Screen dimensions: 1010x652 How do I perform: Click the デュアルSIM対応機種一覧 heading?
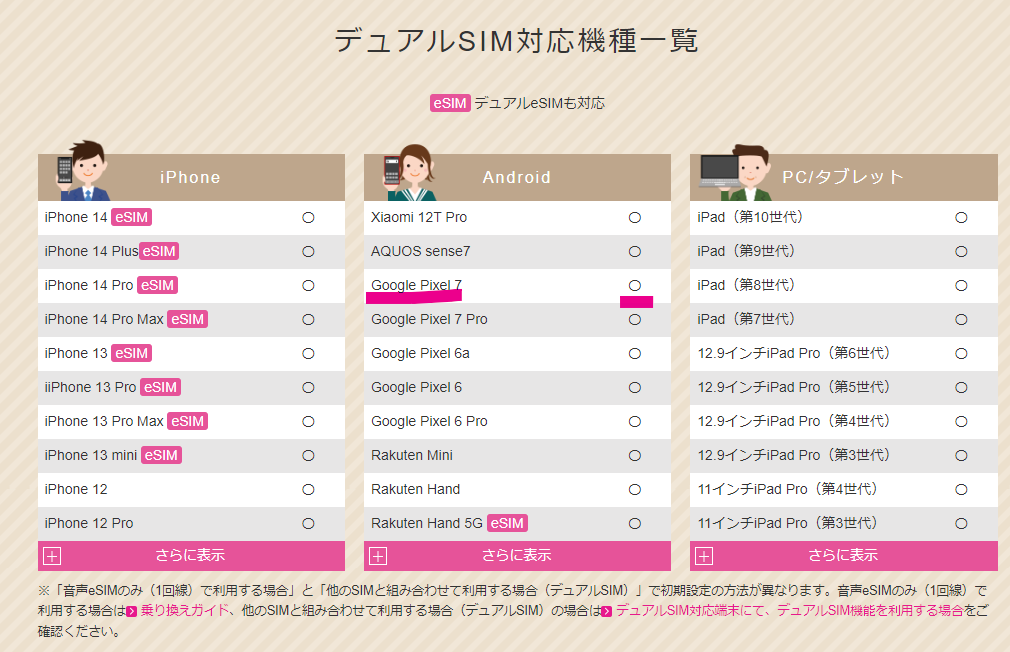pyautogui.click(x=517, y=41)
